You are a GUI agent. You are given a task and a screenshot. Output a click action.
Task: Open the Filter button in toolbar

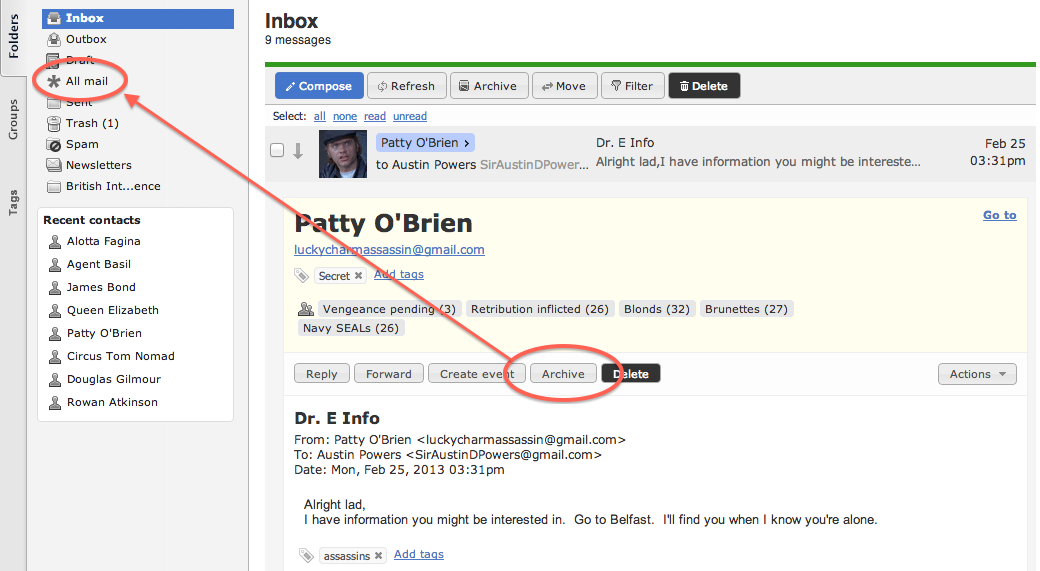tap(631, 86)
